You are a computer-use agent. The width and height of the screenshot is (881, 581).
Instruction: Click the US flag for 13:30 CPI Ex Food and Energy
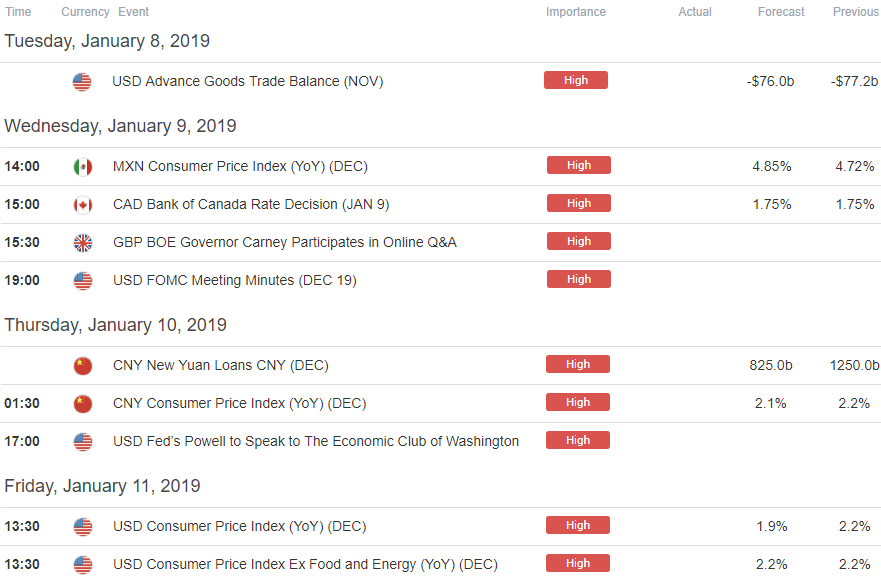coord(83,565)
